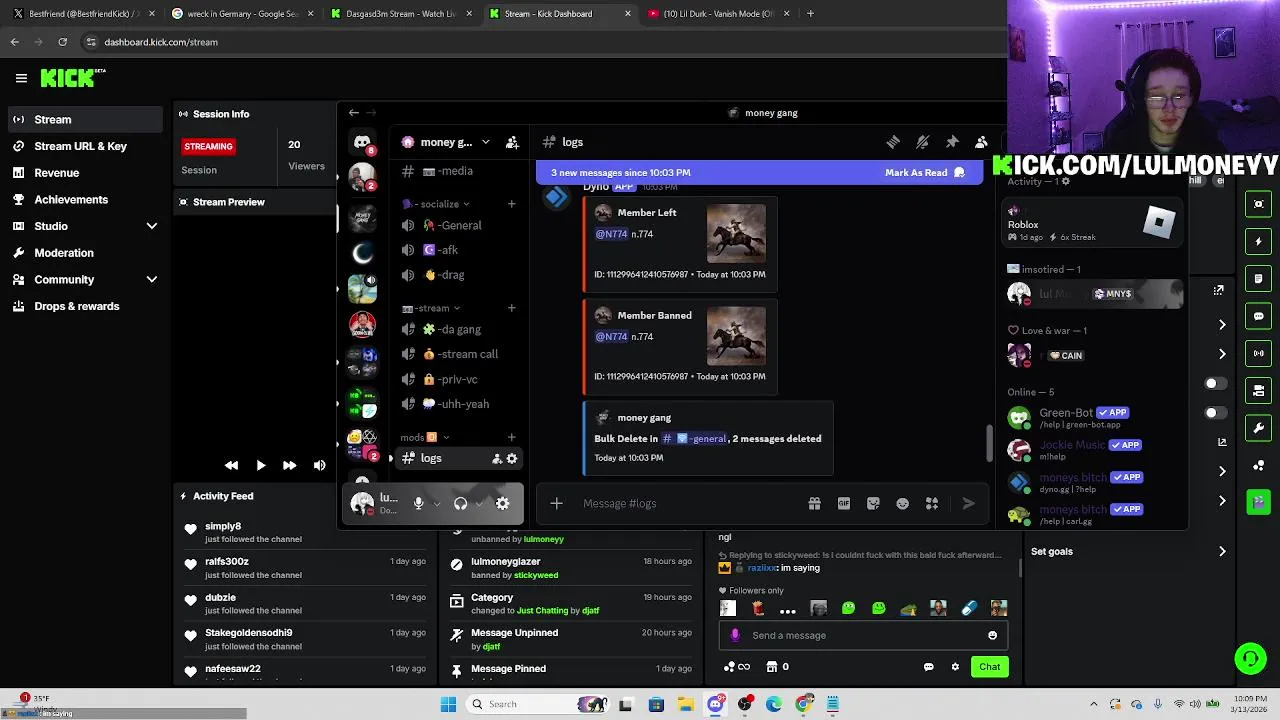Click Discord home direct messages icon
The width and height of the screenshot is (1280, 720).
tap(362, 143)
